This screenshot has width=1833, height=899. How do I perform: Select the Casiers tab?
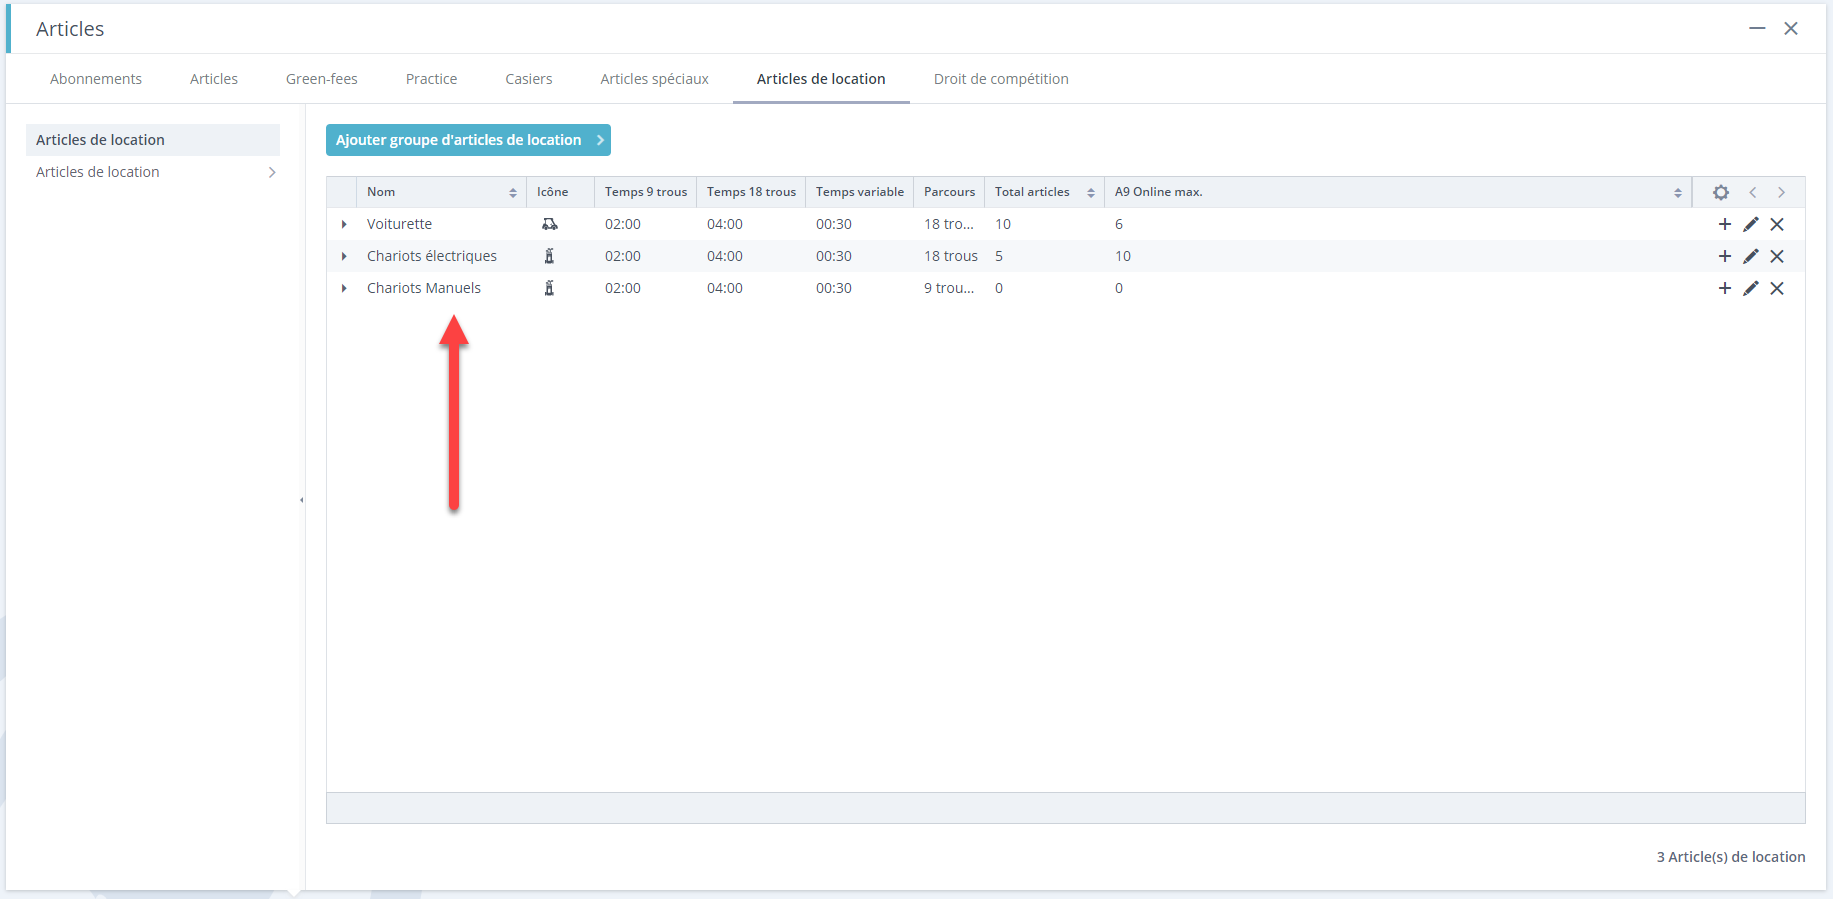tap(529, 79)
